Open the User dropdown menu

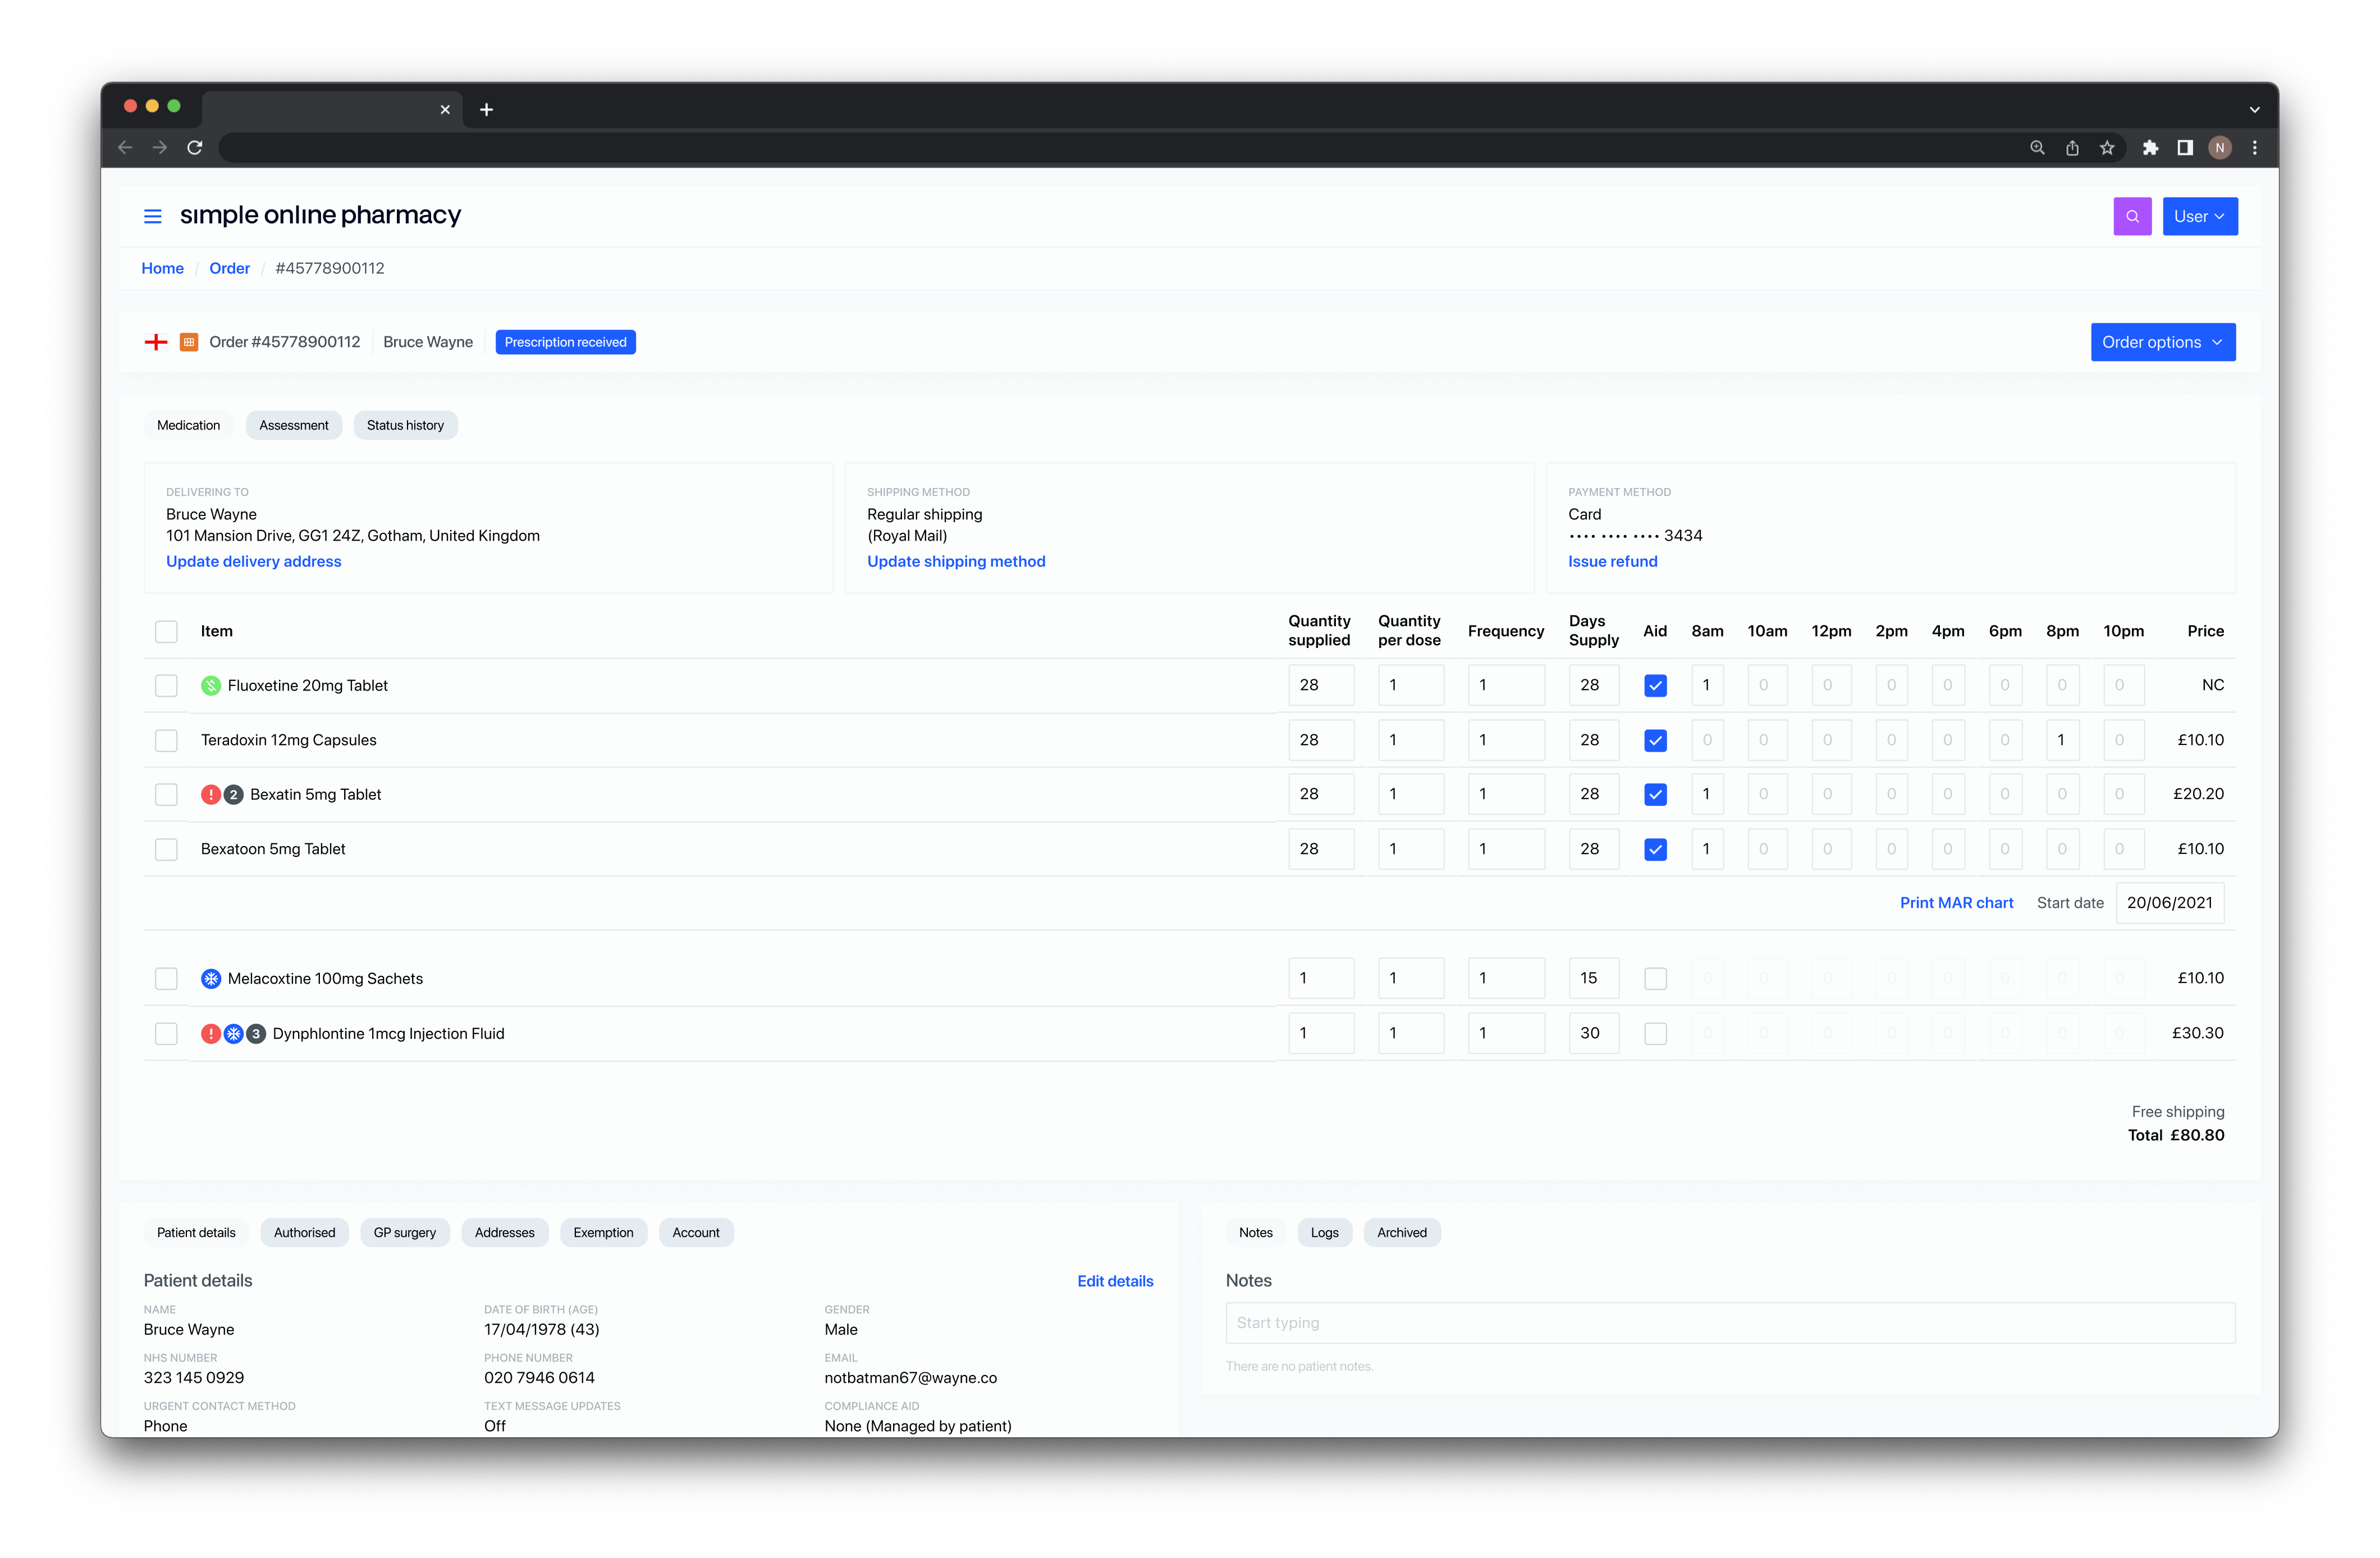(2199, 216)
